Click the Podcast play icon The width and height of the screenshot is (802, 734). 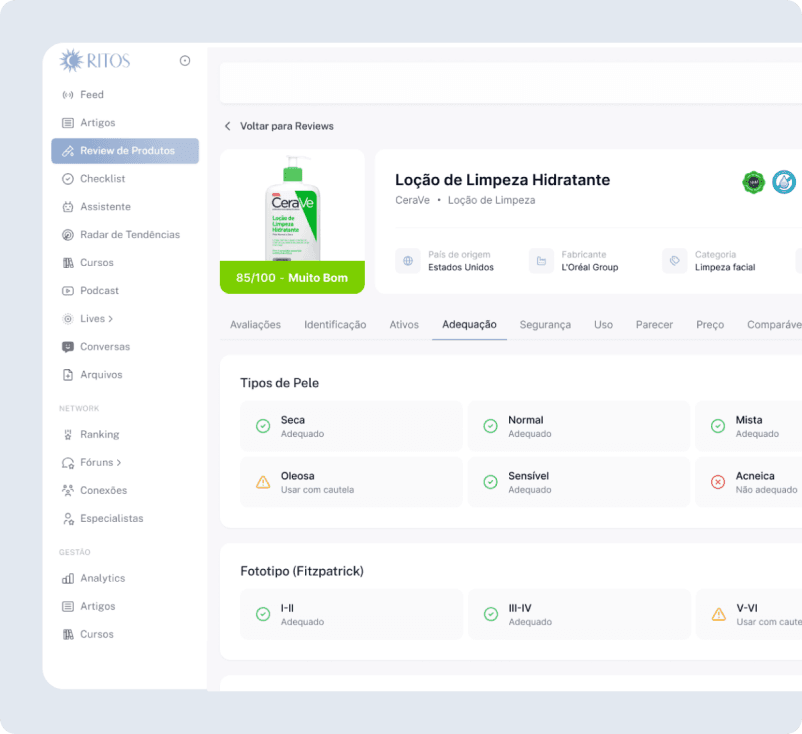click(68, 291)
